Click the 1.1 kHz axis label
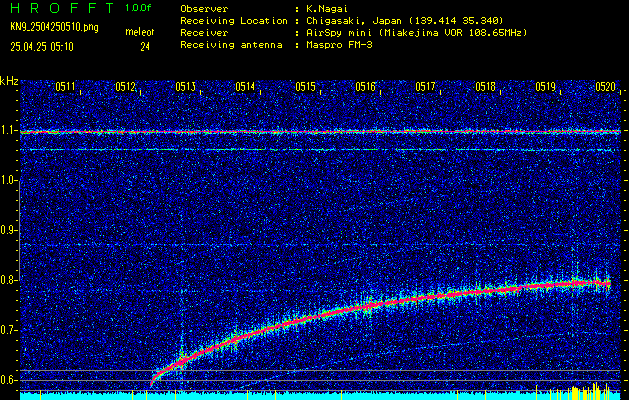629x400 pixels. click(x=9, y=131)
